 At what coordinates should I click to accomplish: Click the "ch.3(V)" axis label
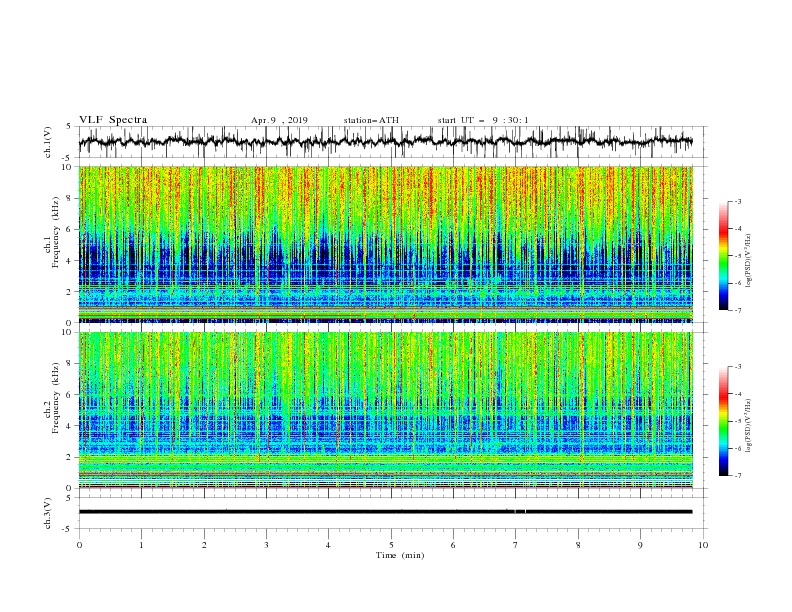coord(48,513)
